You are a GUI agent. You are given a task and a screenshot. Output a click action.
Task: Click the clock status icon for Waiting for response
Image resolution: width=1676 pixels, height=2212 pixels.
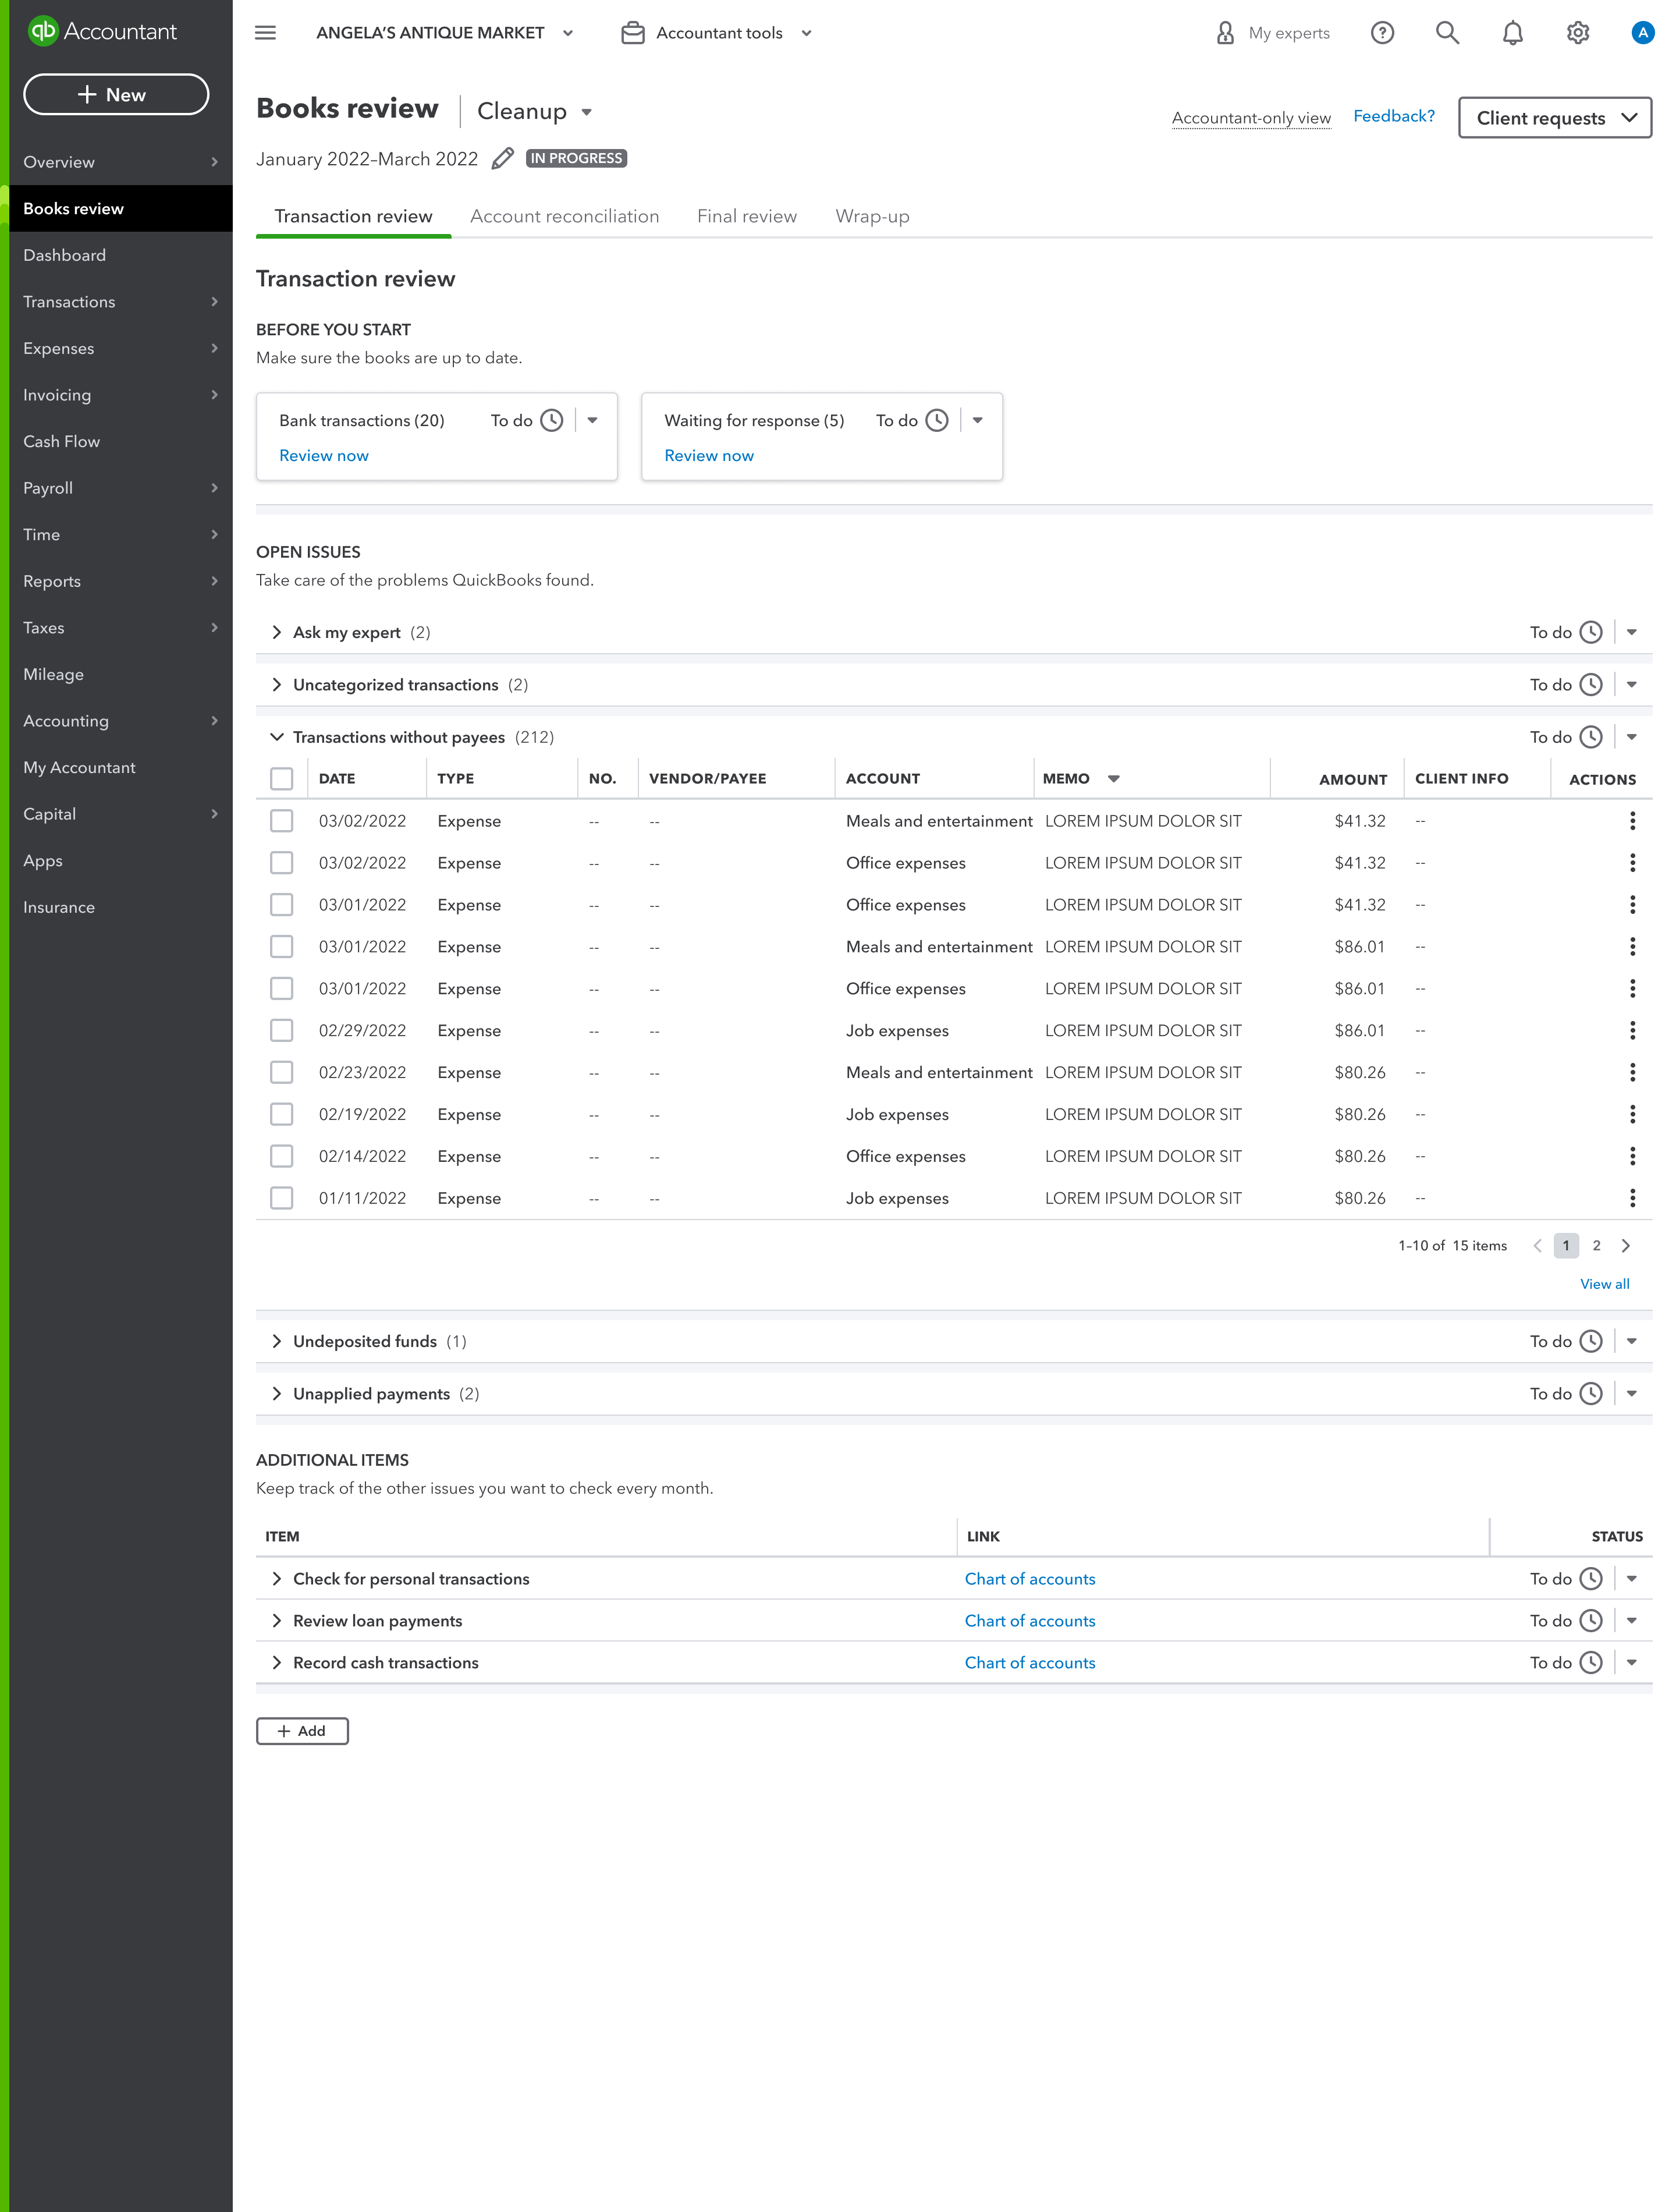point(937,421)
